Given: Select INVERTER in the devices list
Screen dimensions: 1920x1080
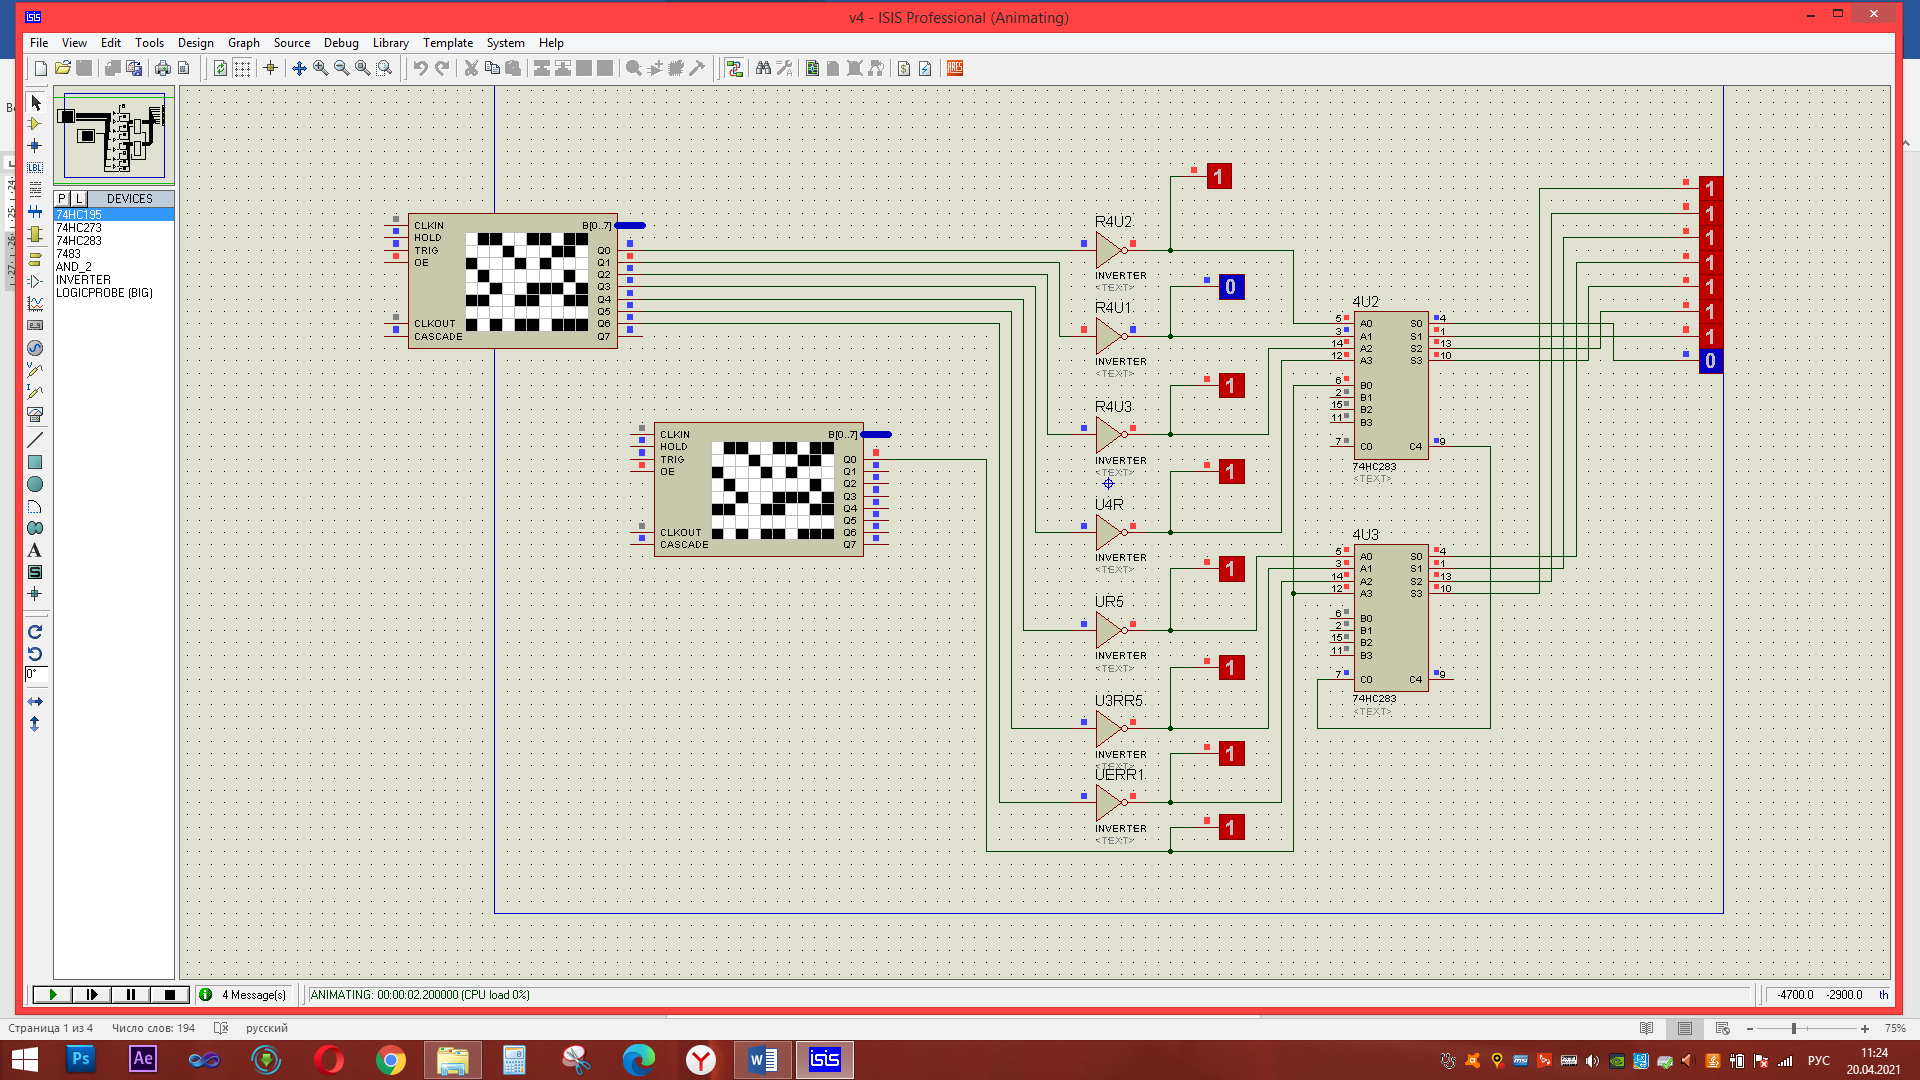Looking at the screenshot, I should tap(83, 280).
